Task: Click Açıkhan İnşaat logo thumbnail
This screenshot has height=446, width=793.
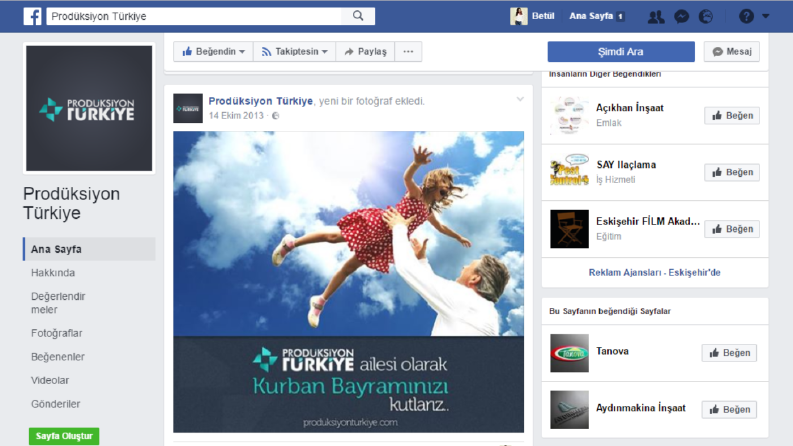Action: pyautogui.click(x=569, y=115)
